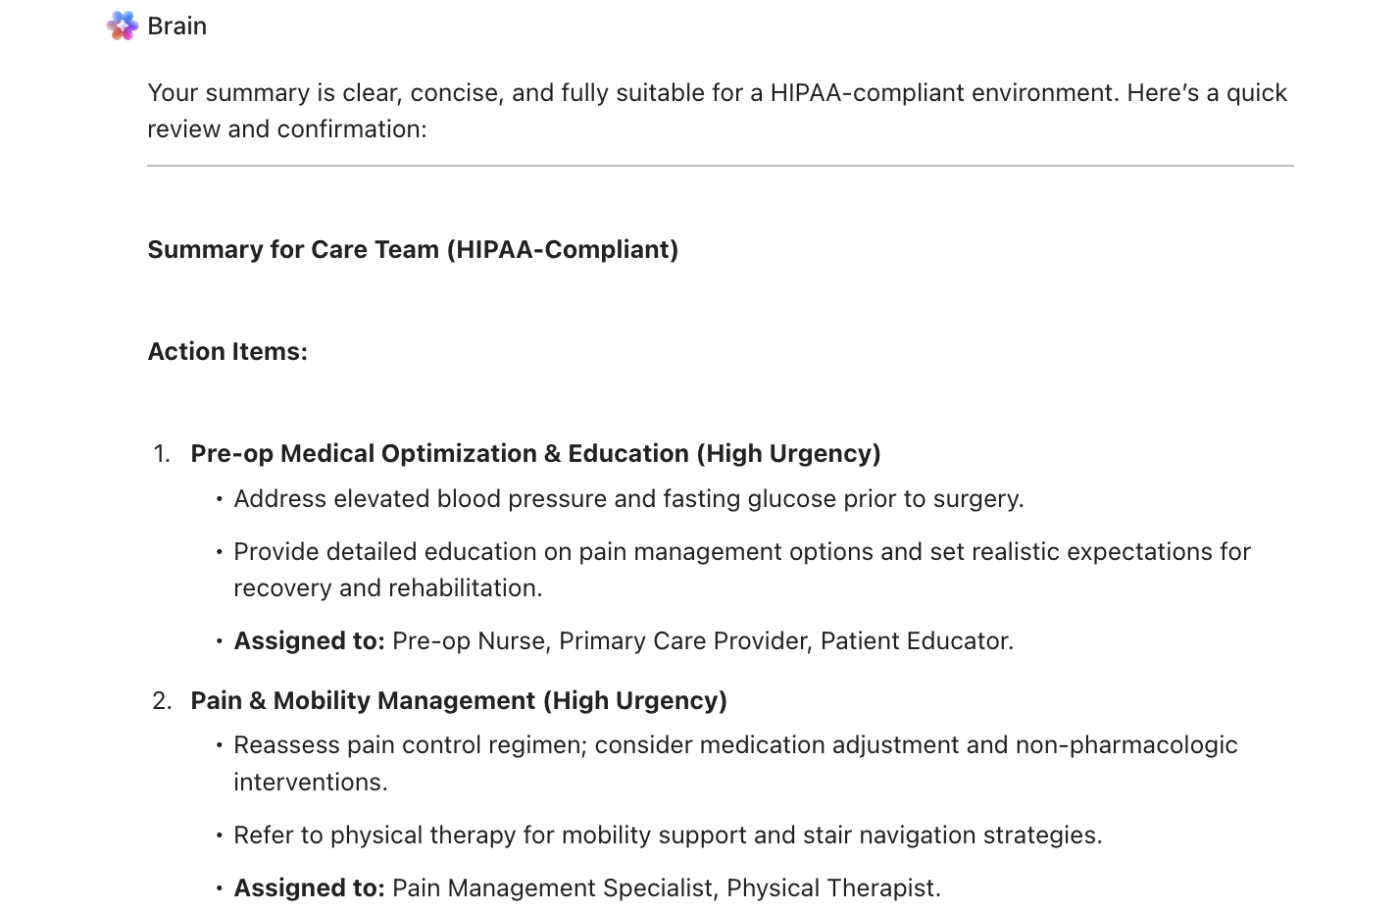This screenshot has width=1400, height=912.
Task: Select the Brain name label
Action: (177, 26)
